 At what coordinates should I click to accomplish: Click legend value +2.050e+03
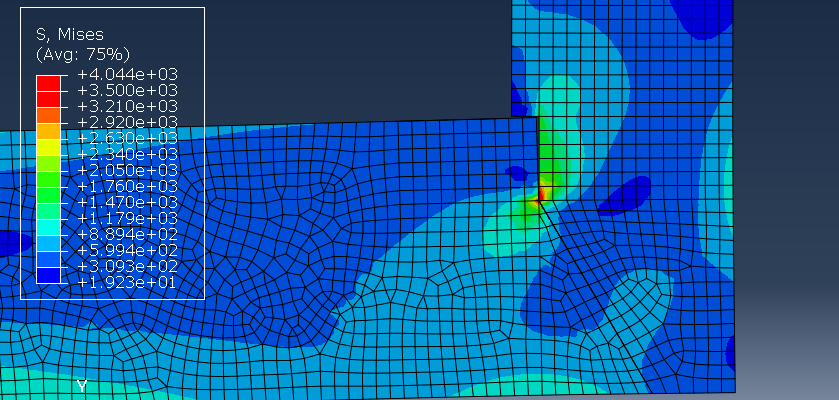click(x=127, y=170)
